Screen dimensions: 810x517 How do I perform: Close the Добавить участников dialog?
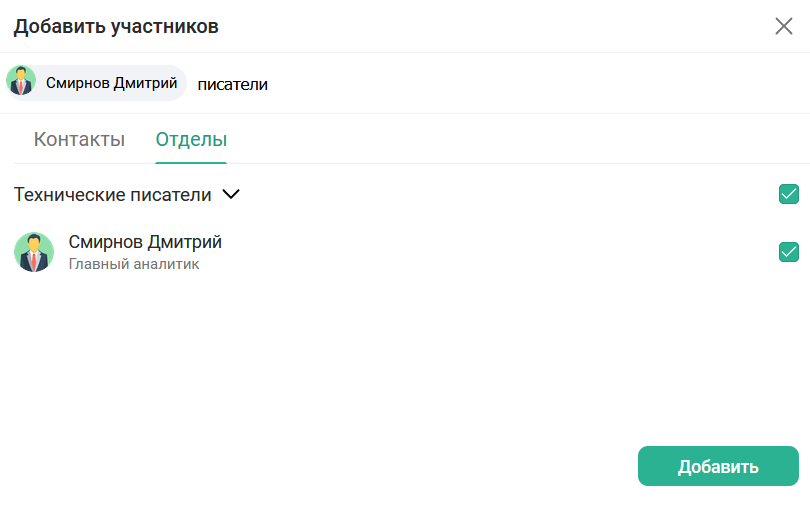pyautogui.click(x=784, y=26)
